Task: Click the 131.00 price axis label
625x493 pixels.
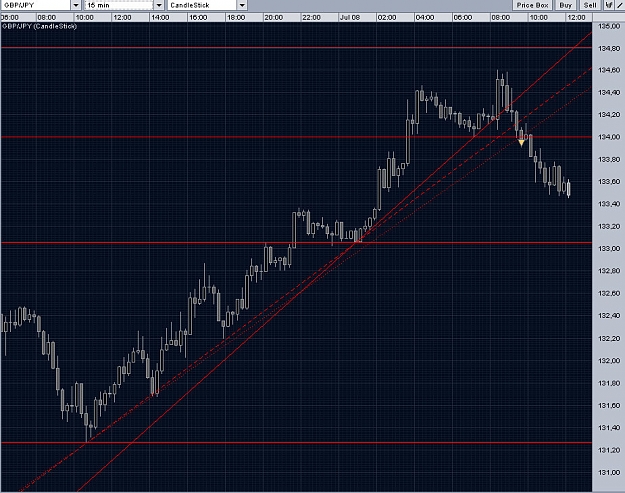Action: (x=609, y=473)
